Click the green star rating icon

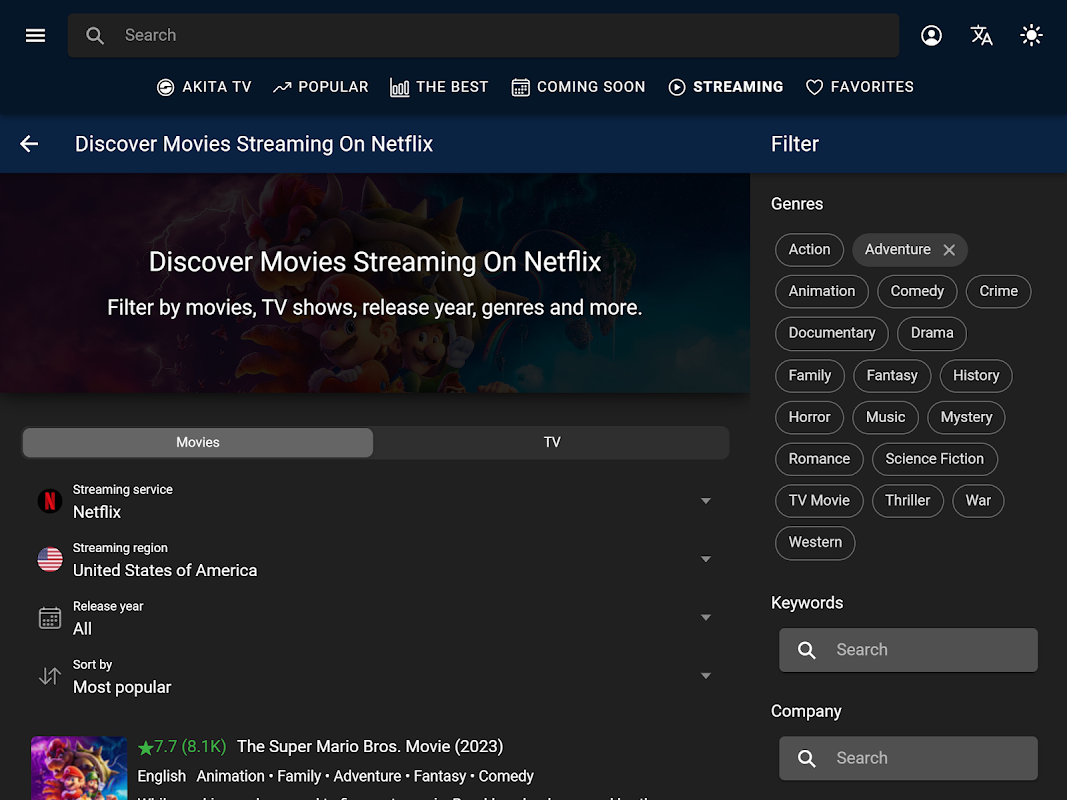pyautogui.click(x=145, y=748)
